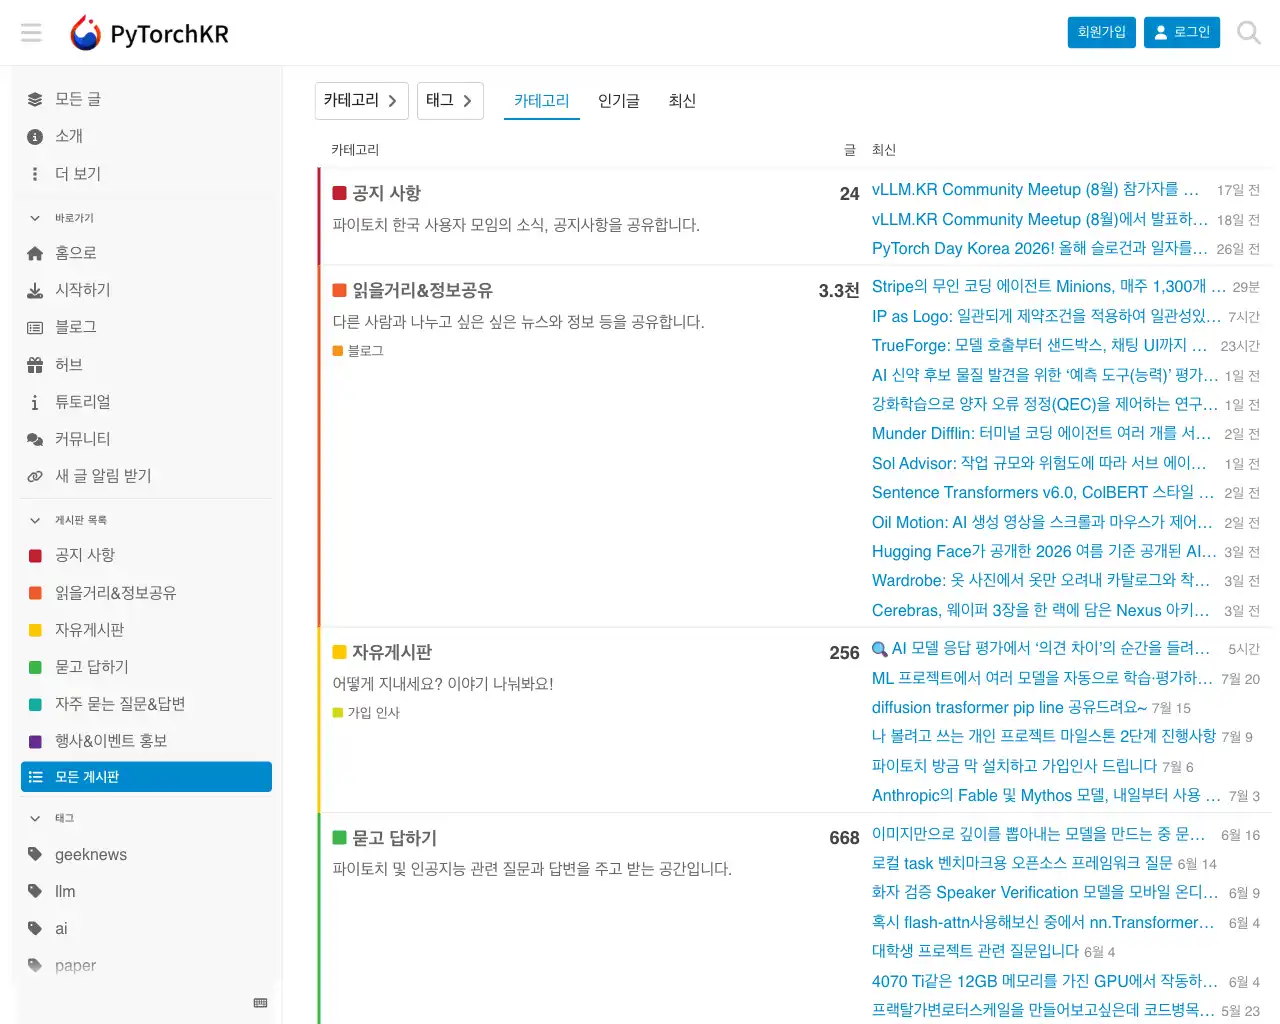1280x1024 pixels.
Task: Click purple swatch beside 행사&이벤트 홍보
Action: click(35, 741)
